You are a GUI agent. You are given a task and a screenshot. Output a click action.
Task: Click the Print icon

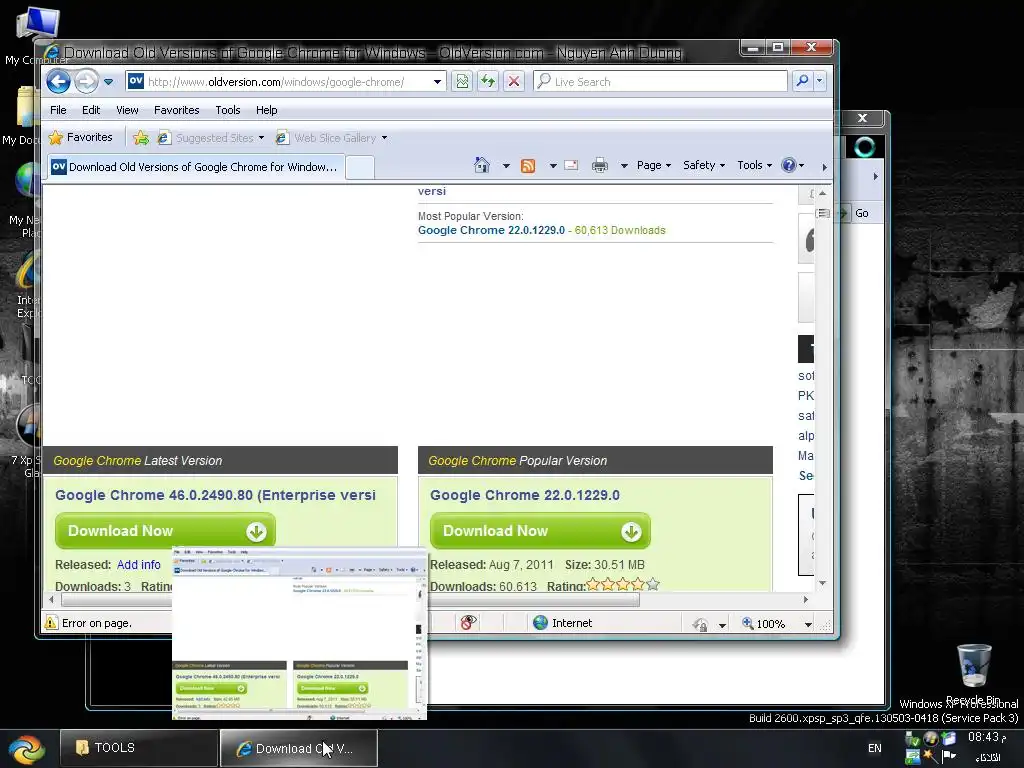tap(600, 166)
